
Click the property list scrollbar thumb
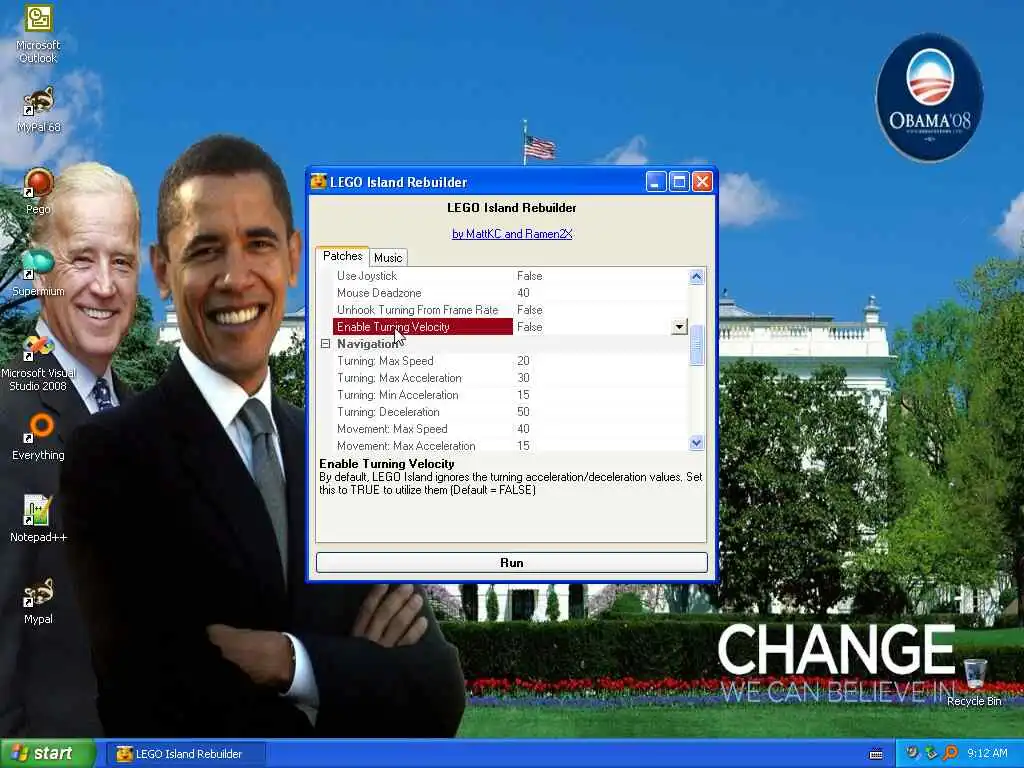(696, 345)
